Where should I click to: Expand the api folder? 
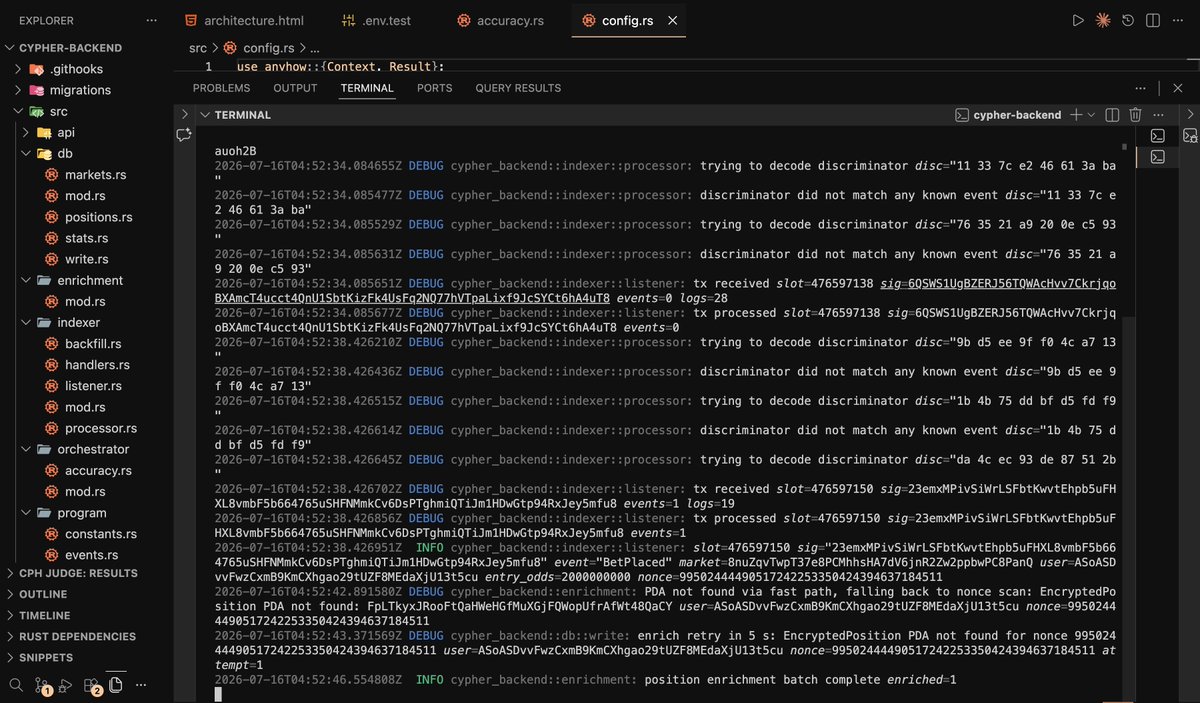pyautogui.click(x=66, y=132)
